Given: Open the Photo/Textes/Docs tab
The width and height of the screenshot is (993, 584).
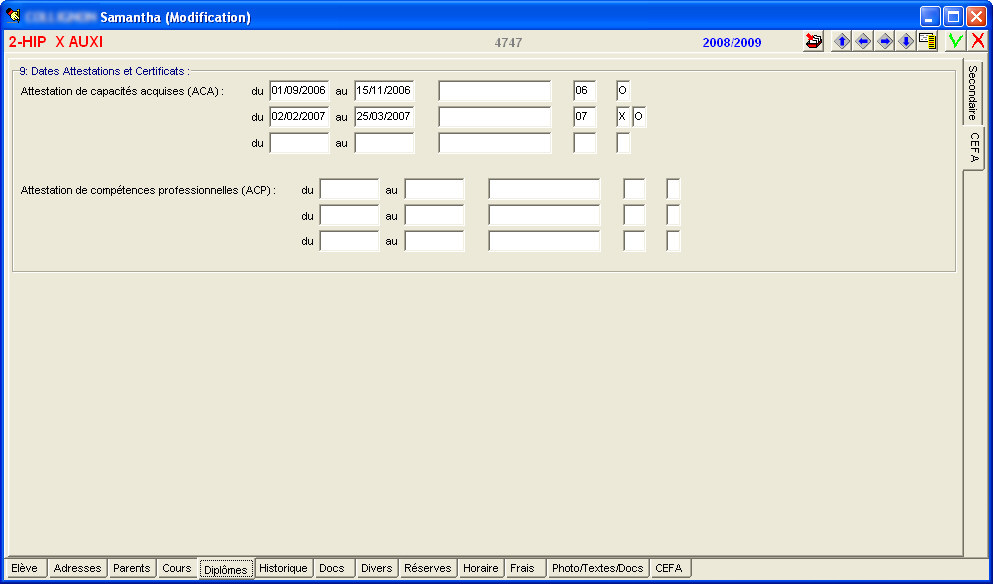Looking at the screenshot, I should (x=598, y=568).
